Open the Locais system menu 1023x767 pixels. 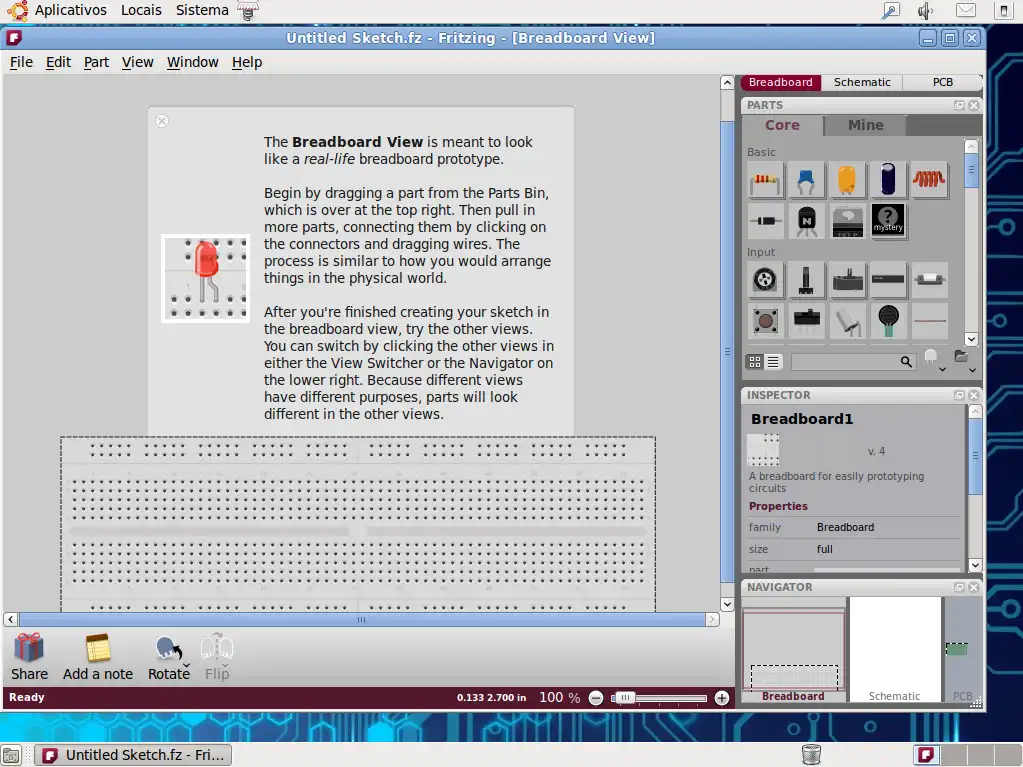coord(141,10)
